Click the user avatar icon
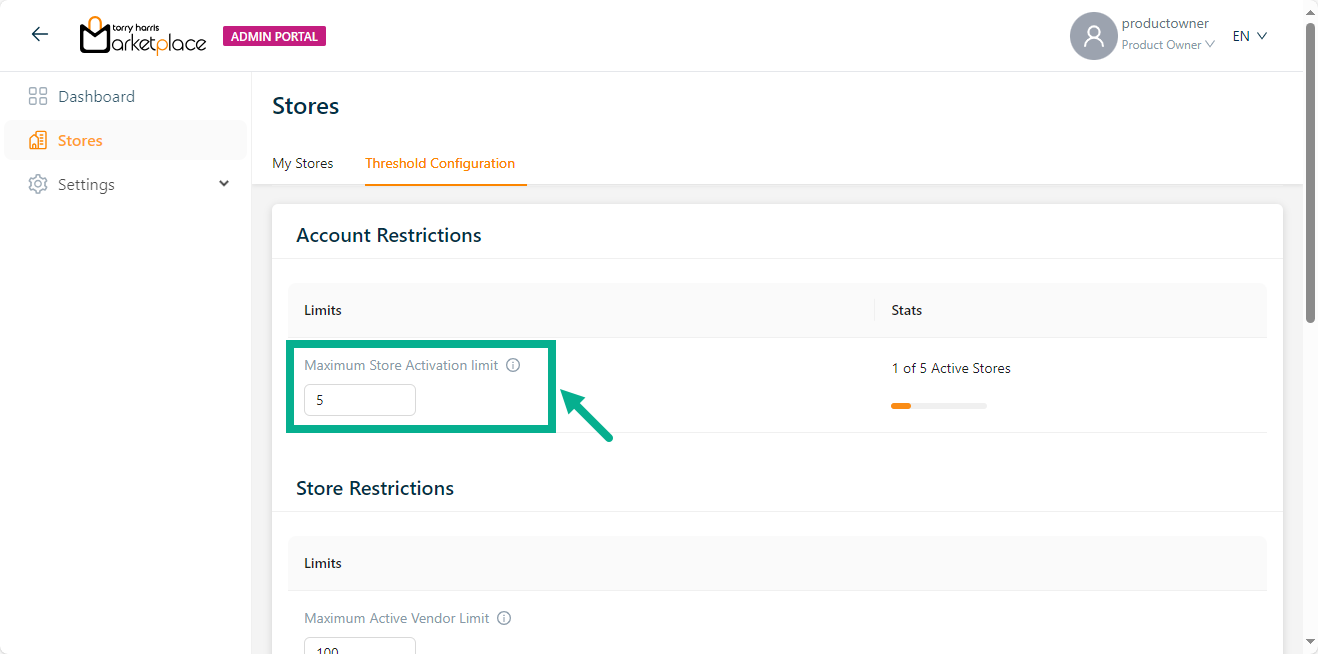The height and width of the screenshot is (654, 1318). (1093, 36)
